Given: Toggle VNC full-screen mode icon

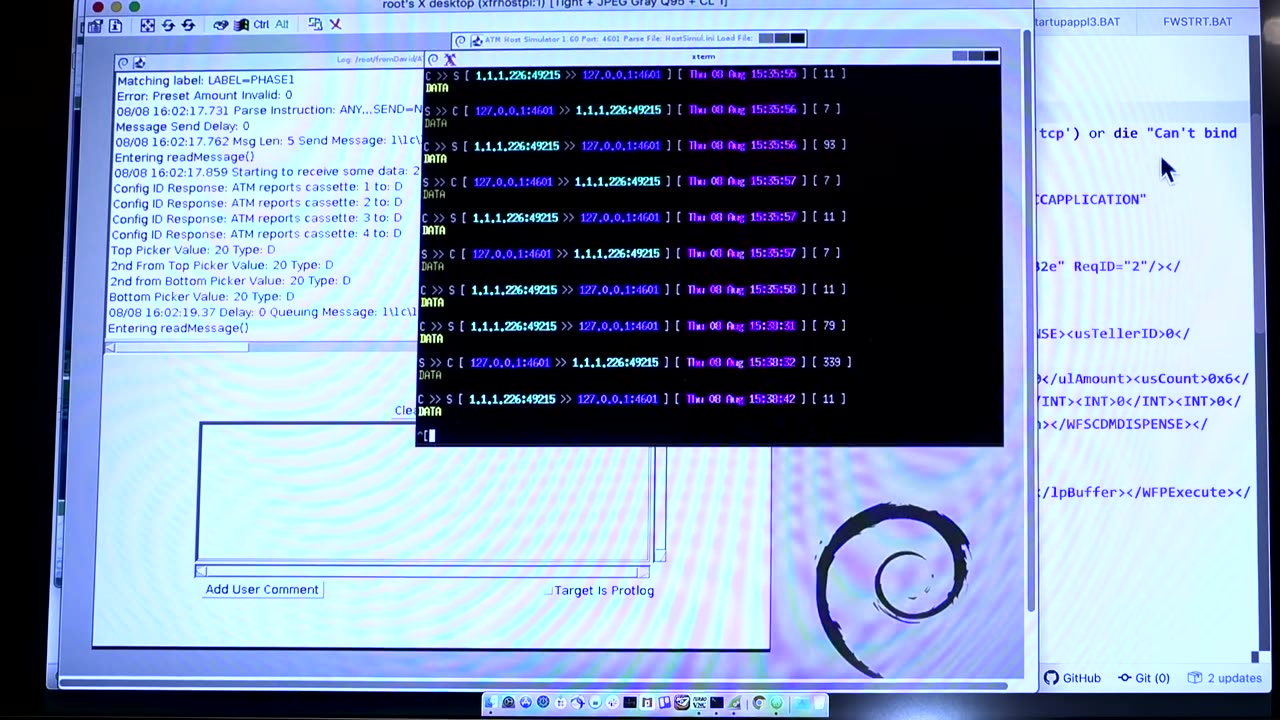Looking at the screenshot, I should tap(147, 25).
